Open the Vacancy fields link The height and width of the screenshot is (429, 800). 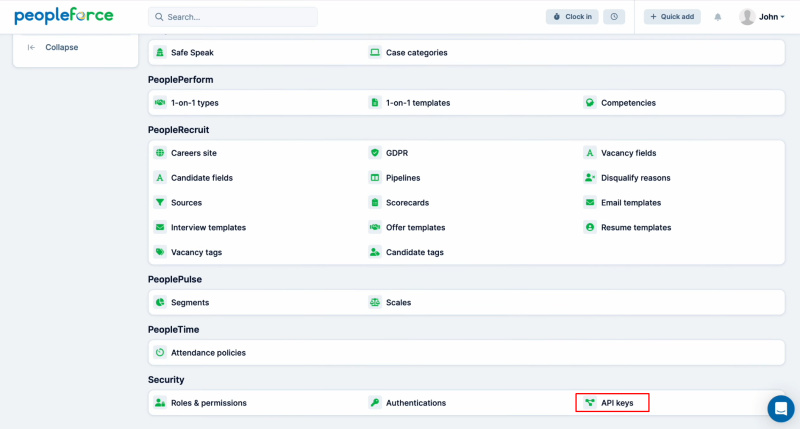(x=629, y=153)
